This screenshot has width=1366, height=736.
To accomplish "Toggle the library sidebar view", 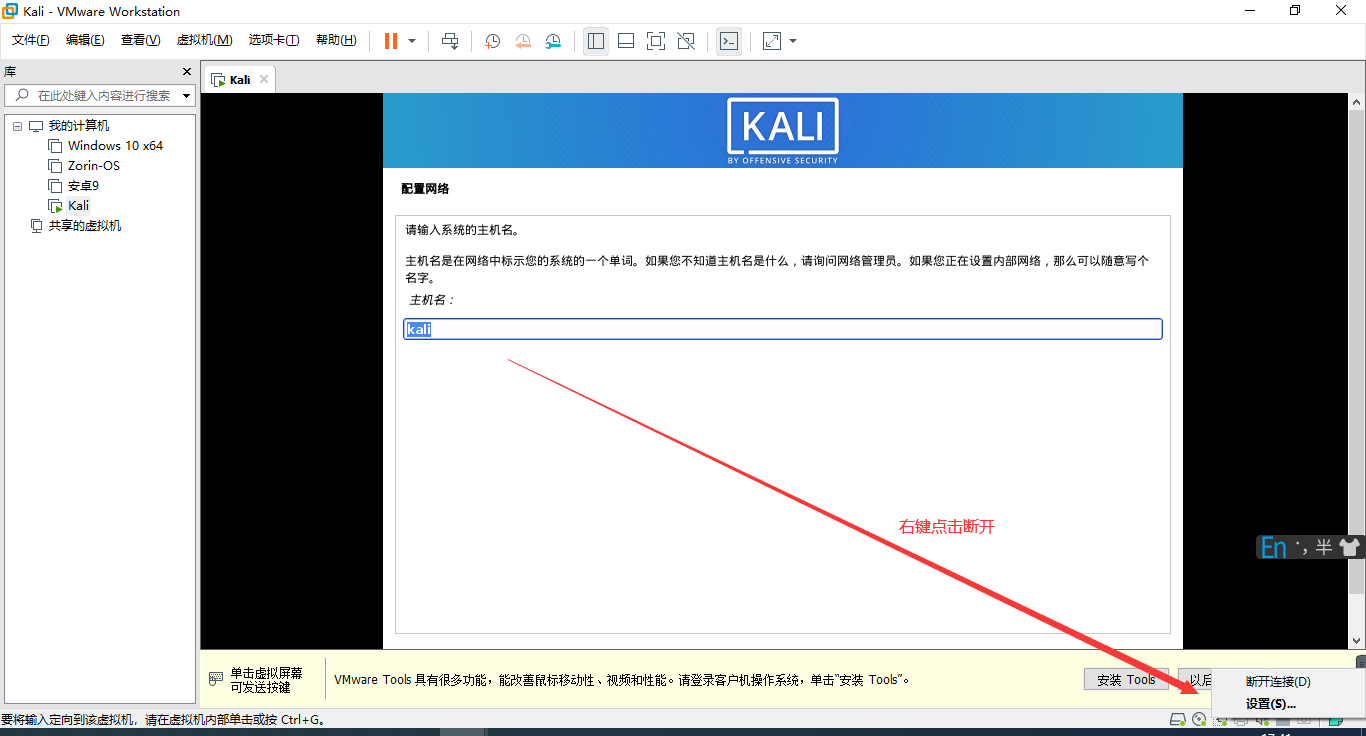I will 596,41.
